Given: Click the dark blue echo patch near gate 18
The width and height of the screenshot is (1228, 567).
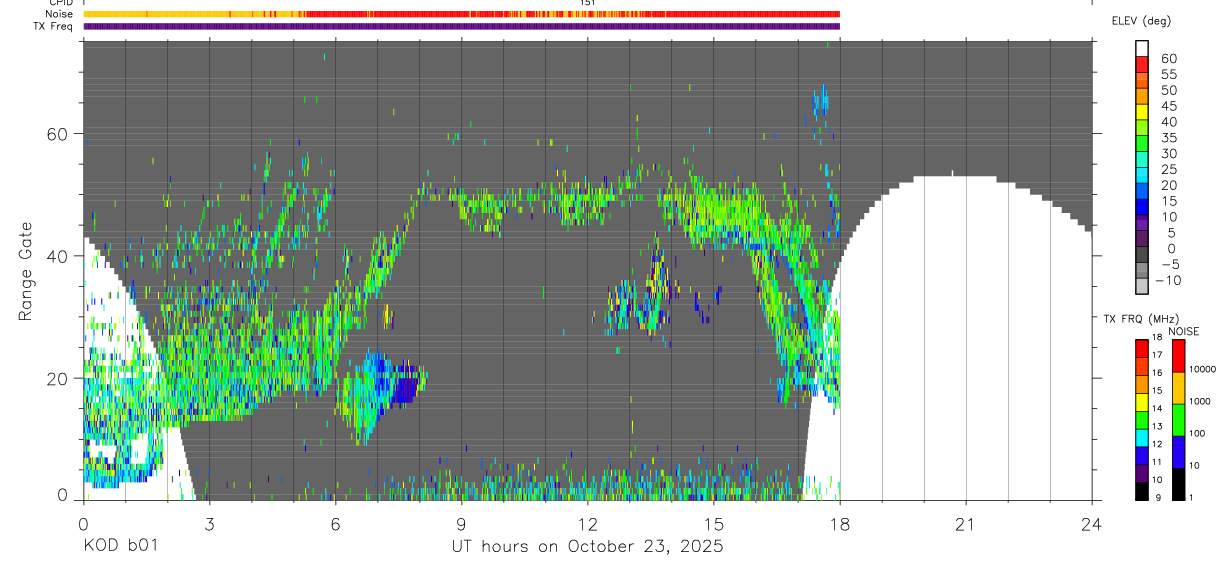Looking at the screenshot, I should (x=404, y=389).
